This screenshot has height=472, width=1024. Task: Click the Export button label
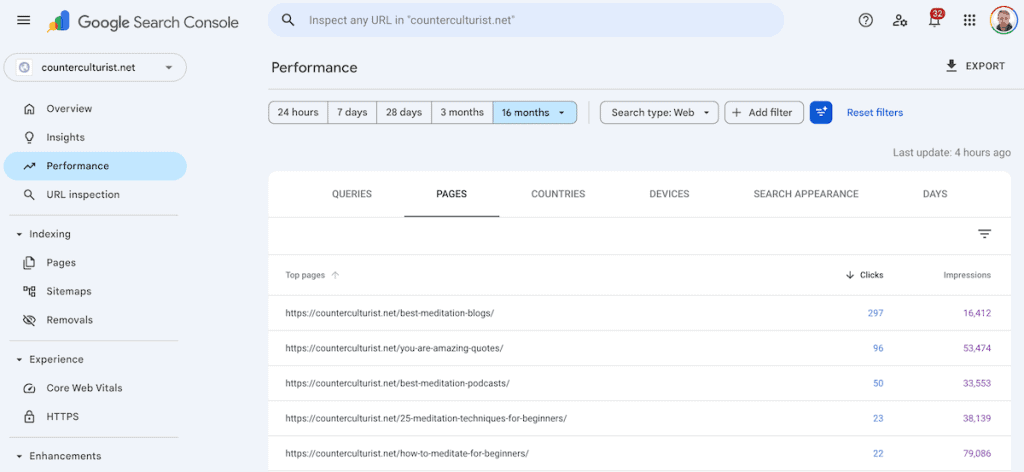coord(985,66)
